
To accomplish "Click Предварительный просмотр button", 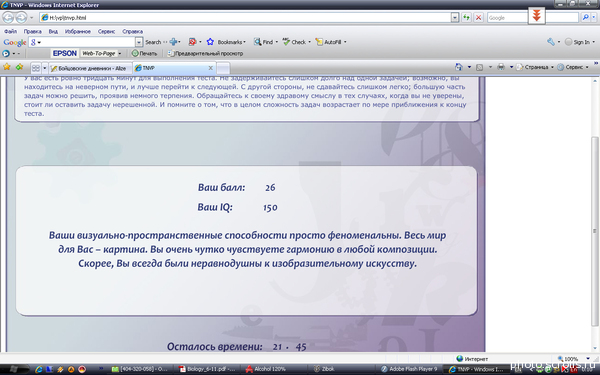I will (x=205, y=54).
